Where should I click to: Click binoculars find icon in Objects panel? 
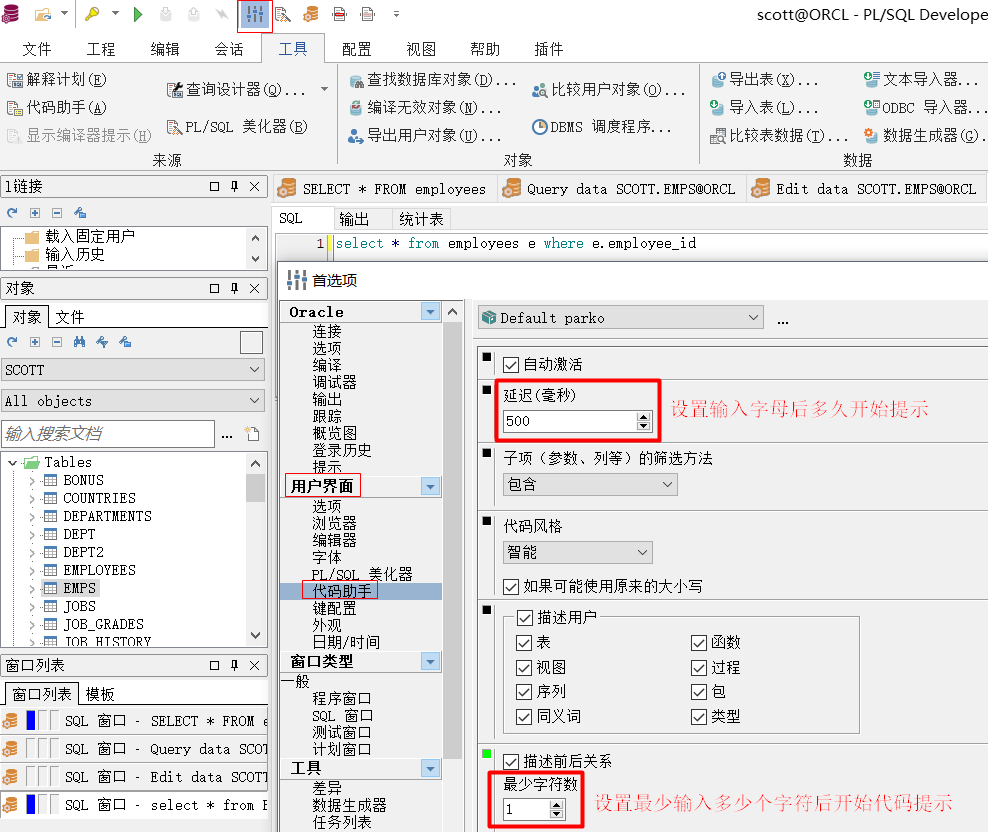coord(79,342)
